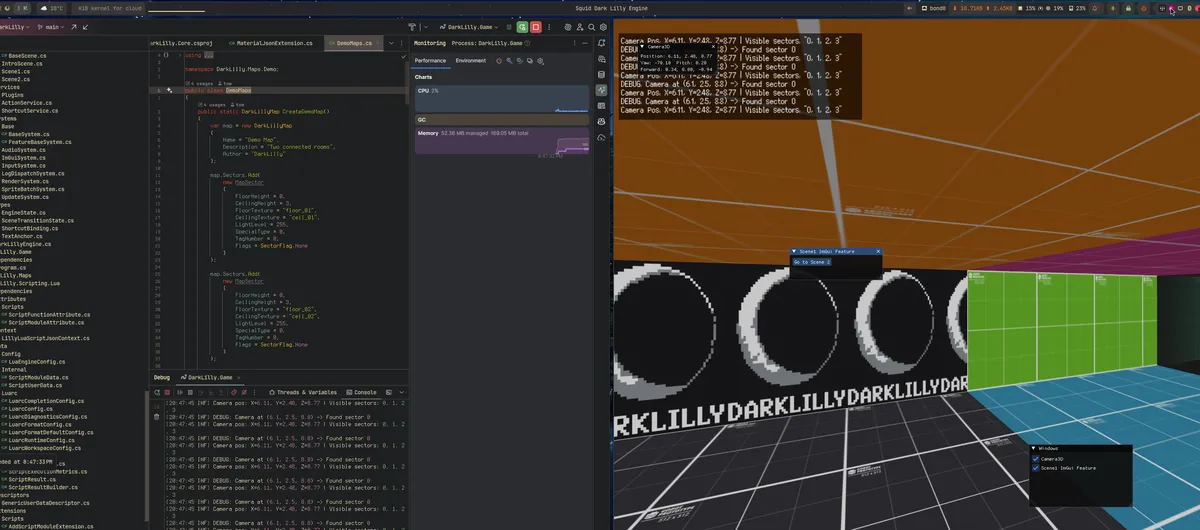
Task: Click the green rerun debug button
Action: 522,27
